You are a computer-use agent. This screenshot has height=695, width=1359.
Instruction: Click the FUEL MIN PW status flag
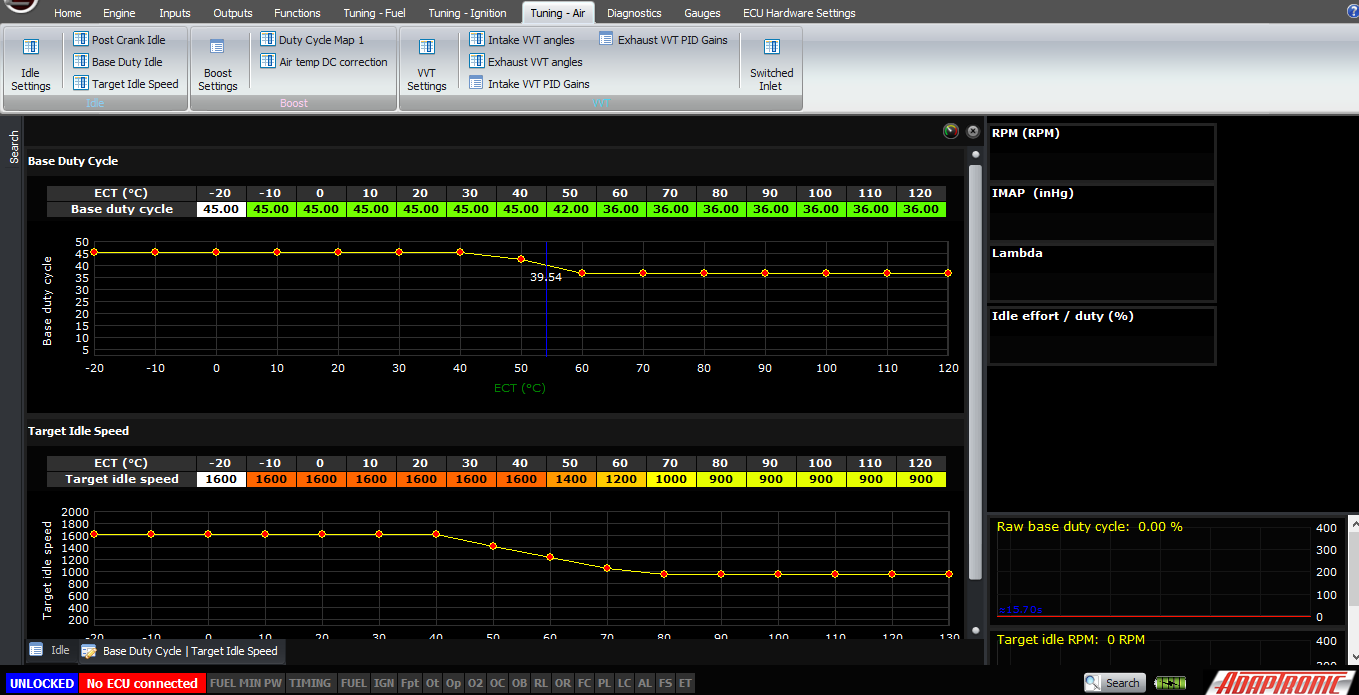pos(246,683)
